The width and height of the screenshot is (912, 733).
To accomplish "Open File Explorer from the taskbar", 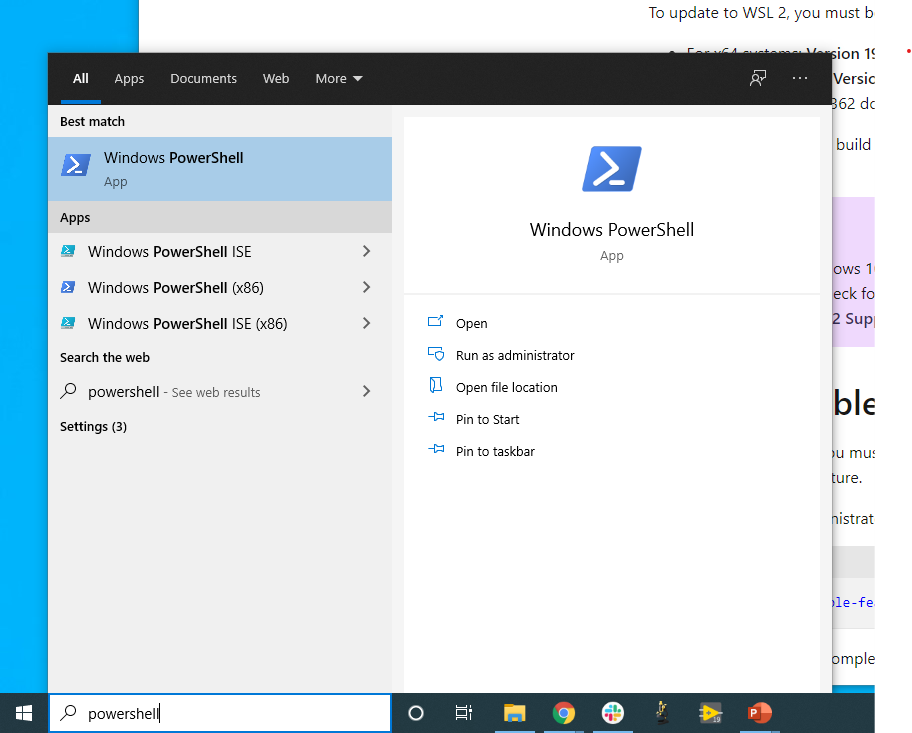I will (x=514, y=713).
